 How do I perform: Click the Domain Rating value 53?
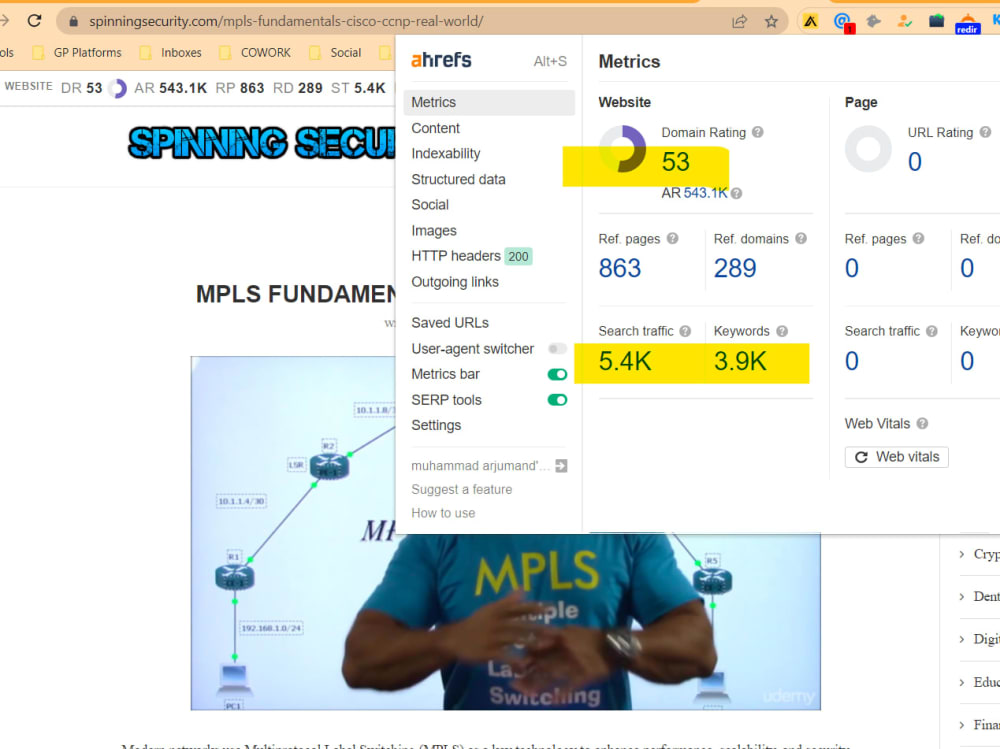click(x=675, y=162)
